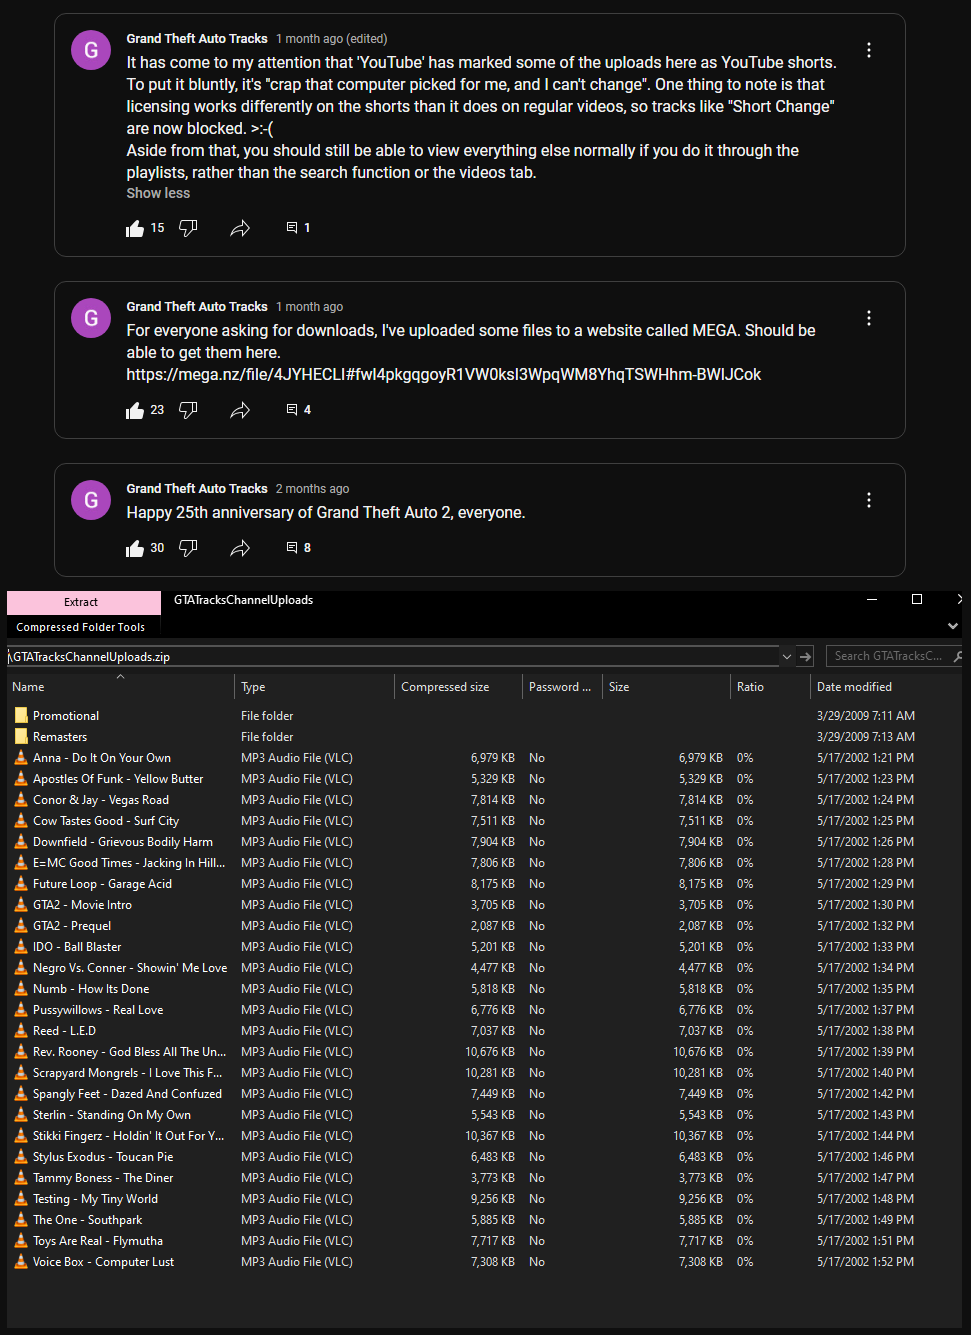Click channel avatar on the YouTube shorts comment
This screenshot has width=971, height=1335.
91,50
